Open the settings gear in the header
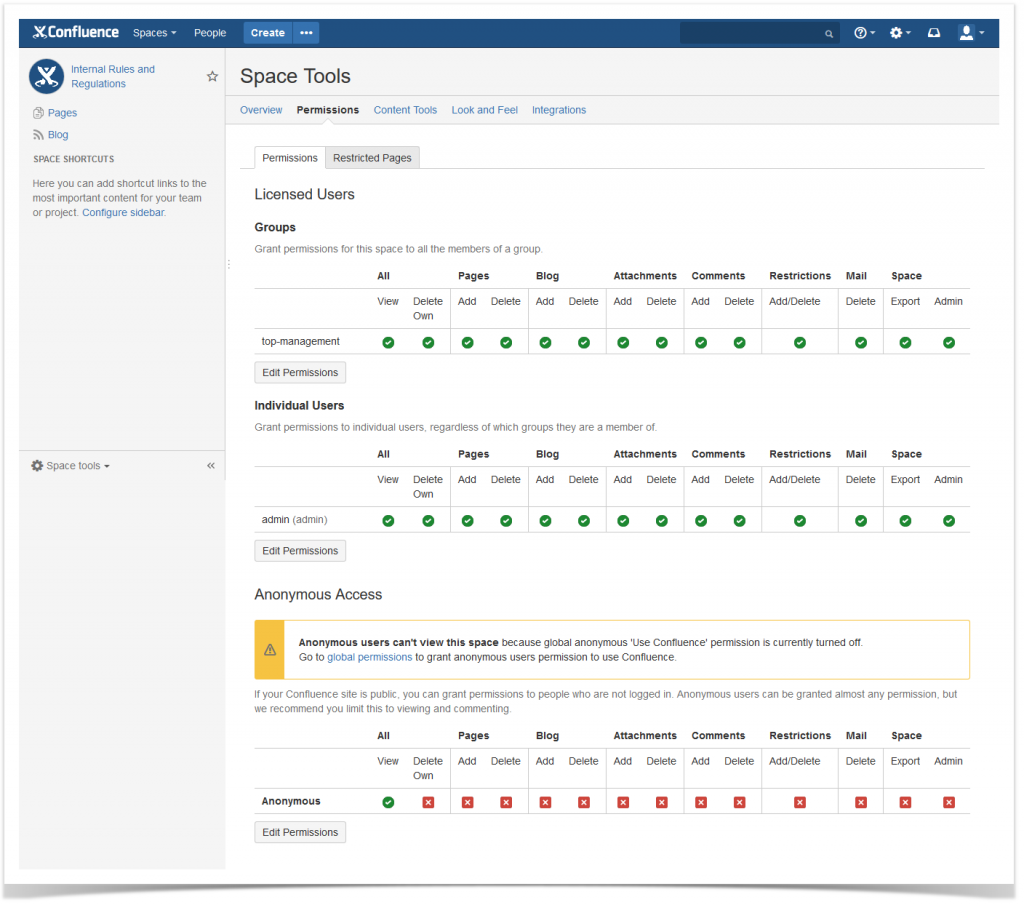The height and width of the screenshot is (905, 1024). click(896, 33)
